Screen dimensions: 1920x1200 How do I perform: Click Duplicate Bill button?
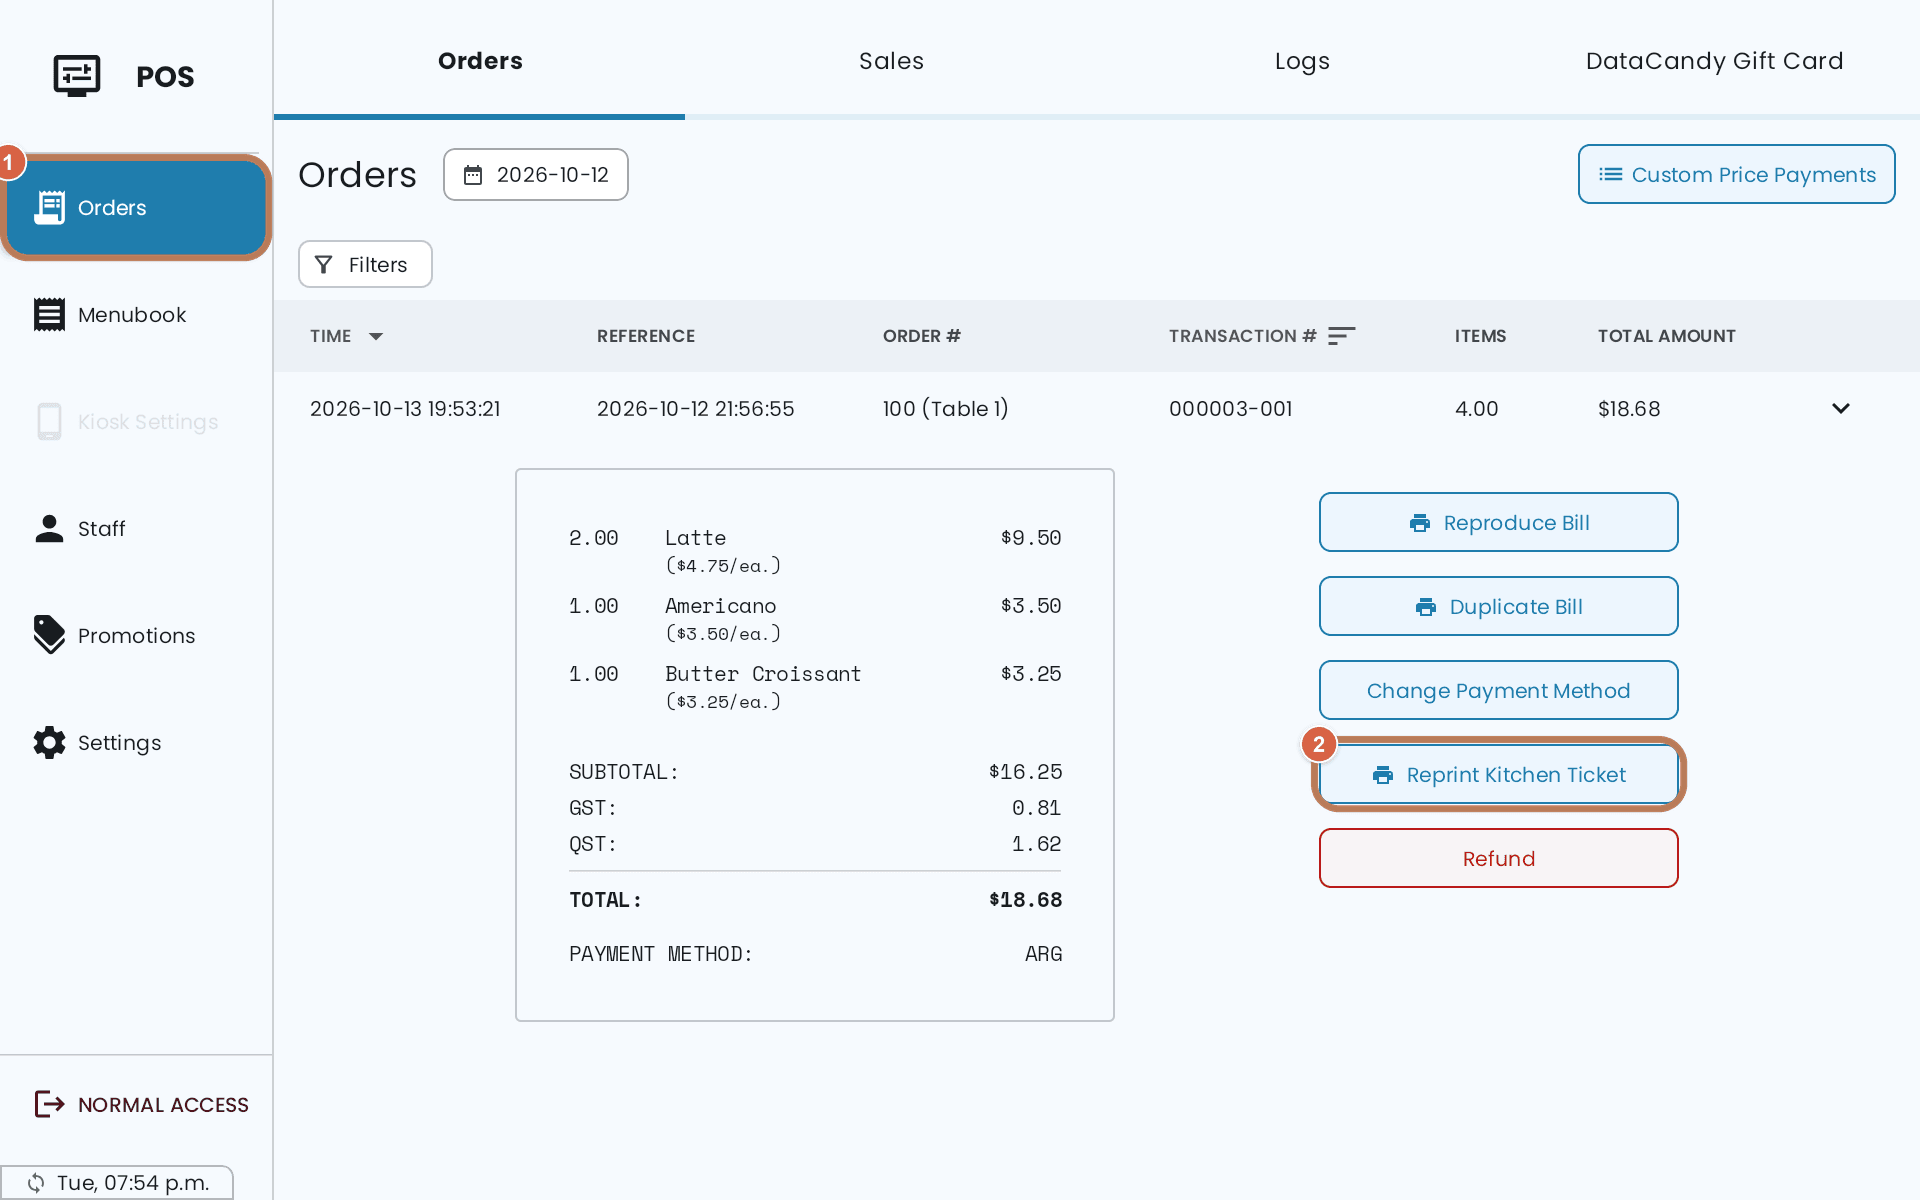click(x=1498, y=606)
